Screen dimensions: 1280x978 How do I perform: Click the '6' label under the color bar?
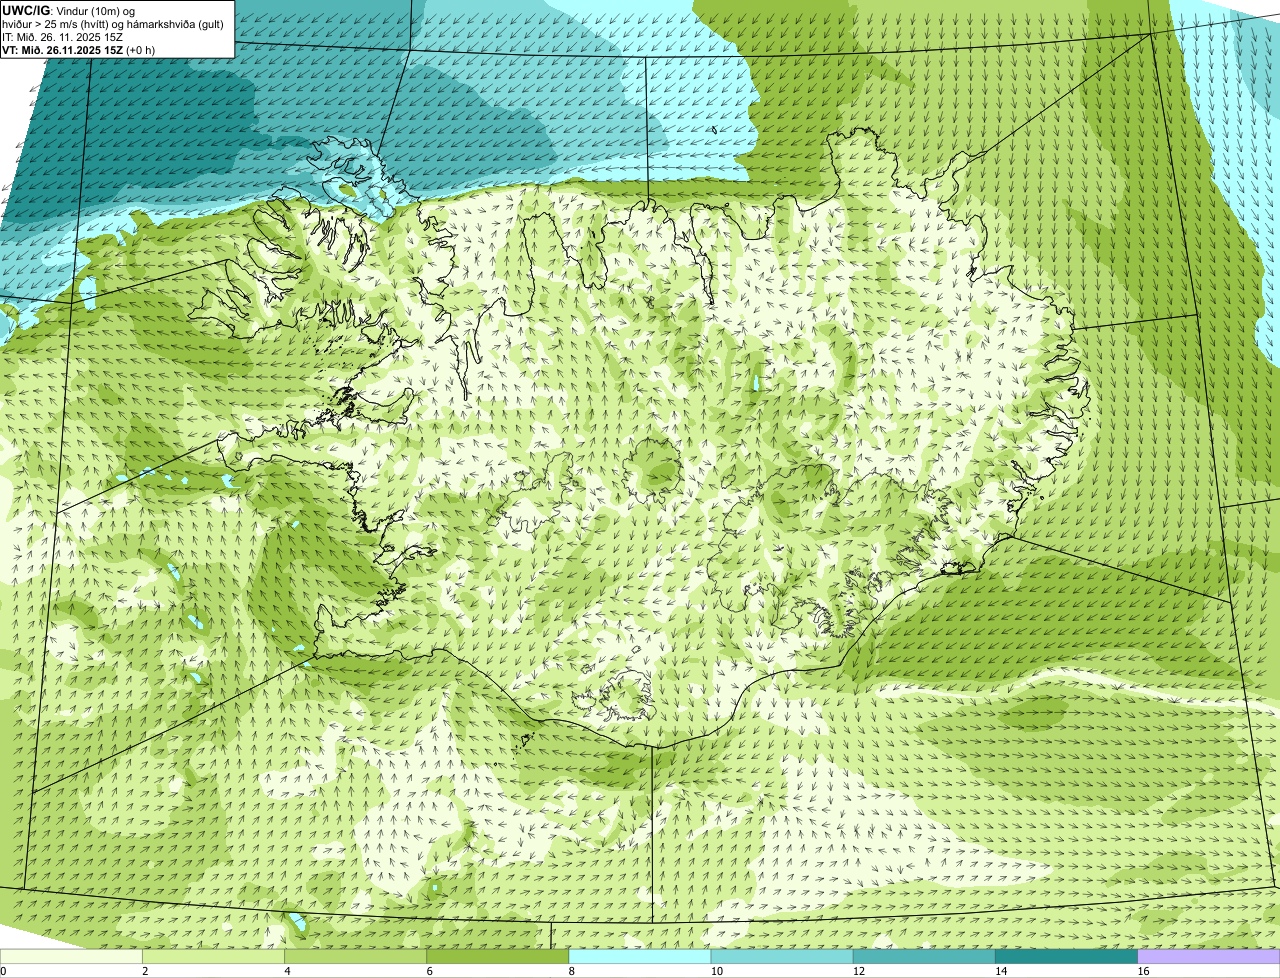click(x=429, y=971)
